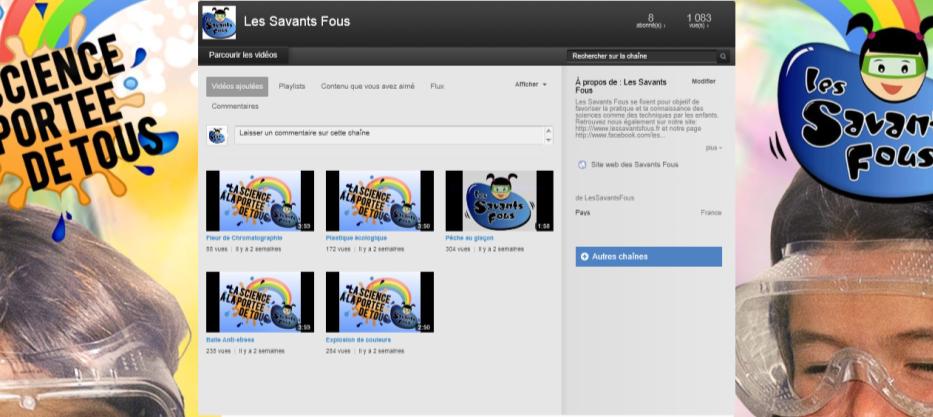Screen dimensions: 933x417
Task: Open the Afficher dropdown
Action: coord(530,84)
